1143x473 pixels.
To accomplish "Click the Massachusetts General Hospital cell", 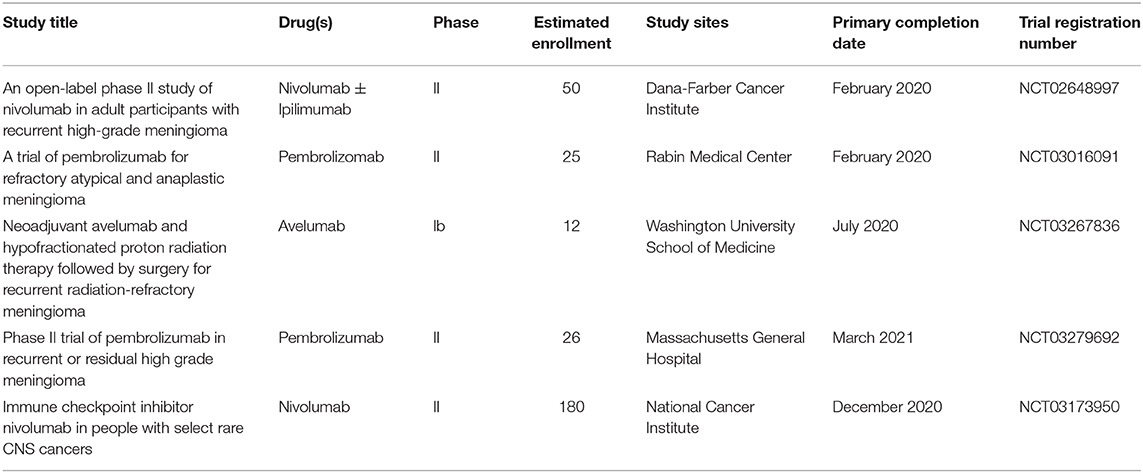I will (725, 348).
